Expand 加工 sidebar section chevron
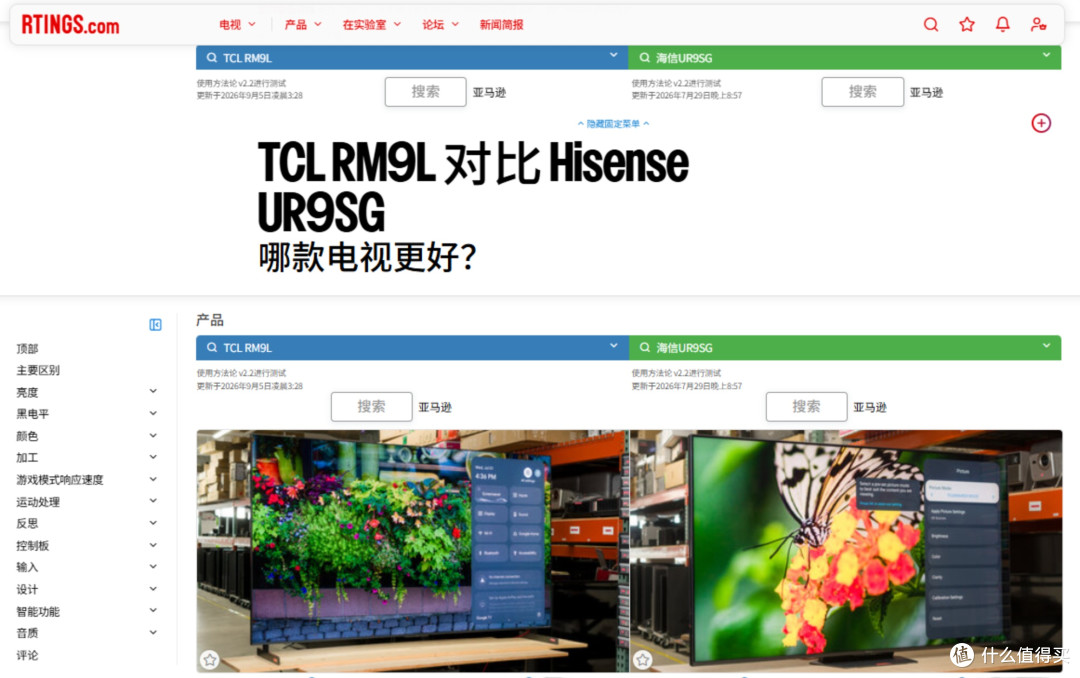 point(153,457)
